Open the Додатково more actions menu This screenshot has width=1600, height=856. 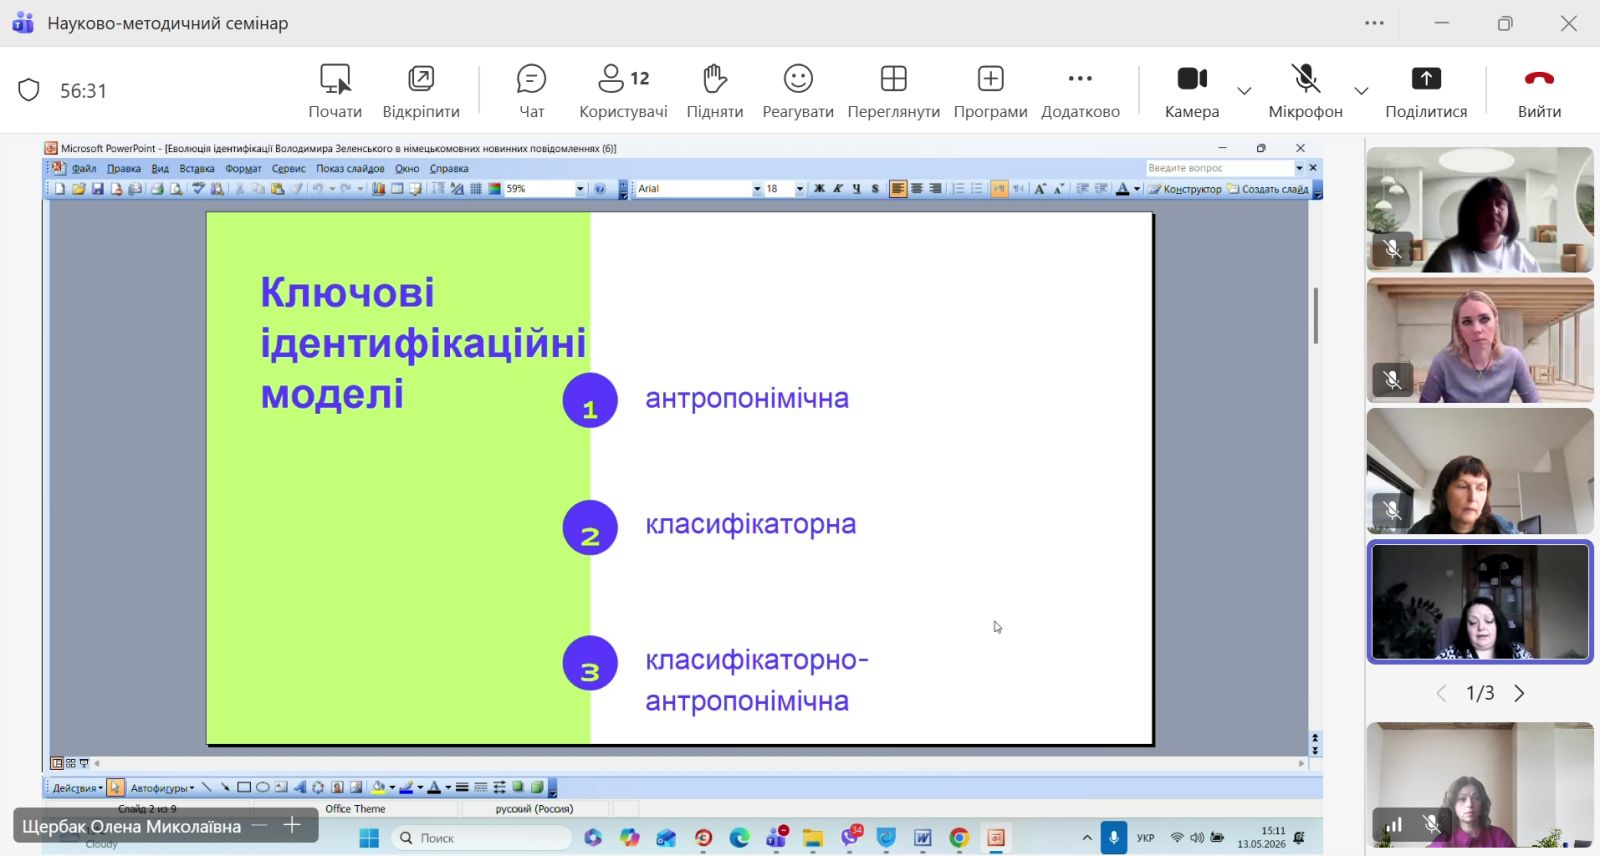[x=1080, y=91]
